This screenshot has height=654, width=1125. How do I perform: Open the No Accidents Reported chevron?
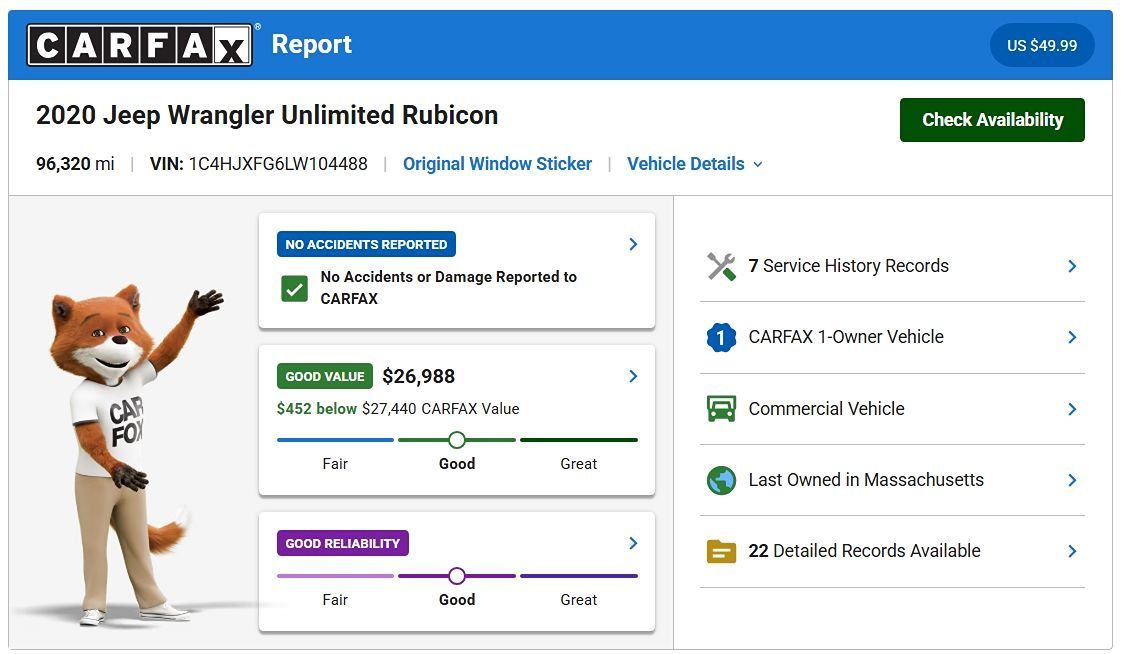pyautogui.click(x=633, y=245)
